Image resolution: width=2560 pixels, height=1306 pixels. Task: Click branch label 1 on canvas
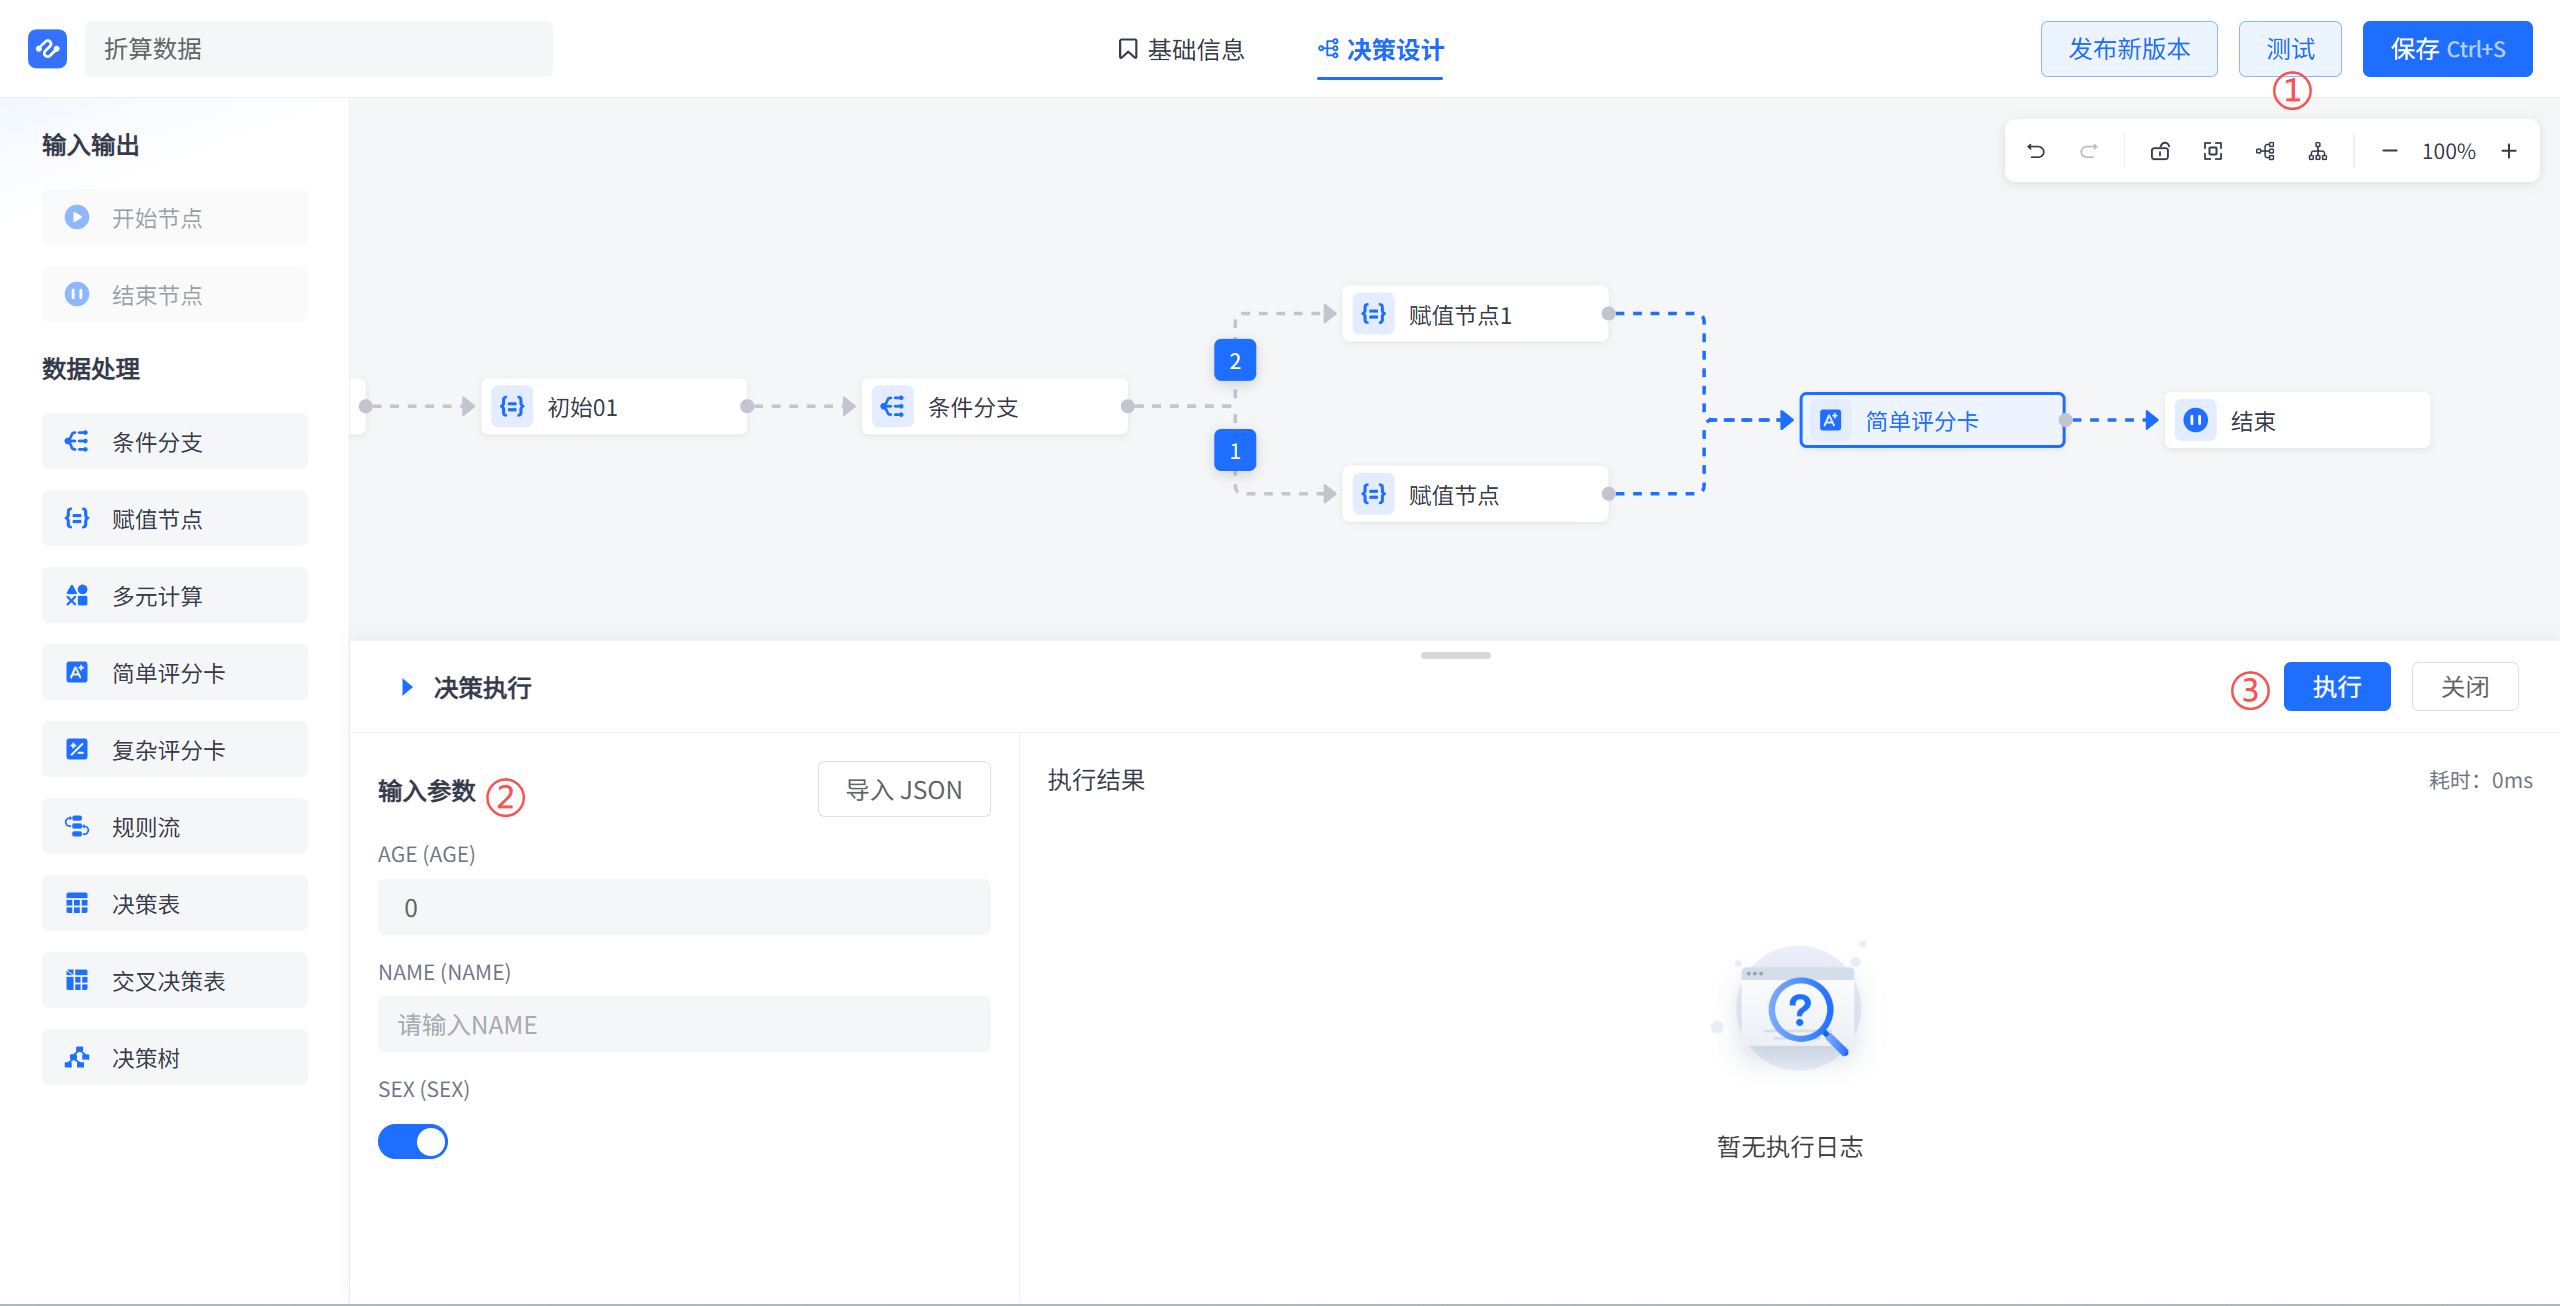(x=1235, y=451)
